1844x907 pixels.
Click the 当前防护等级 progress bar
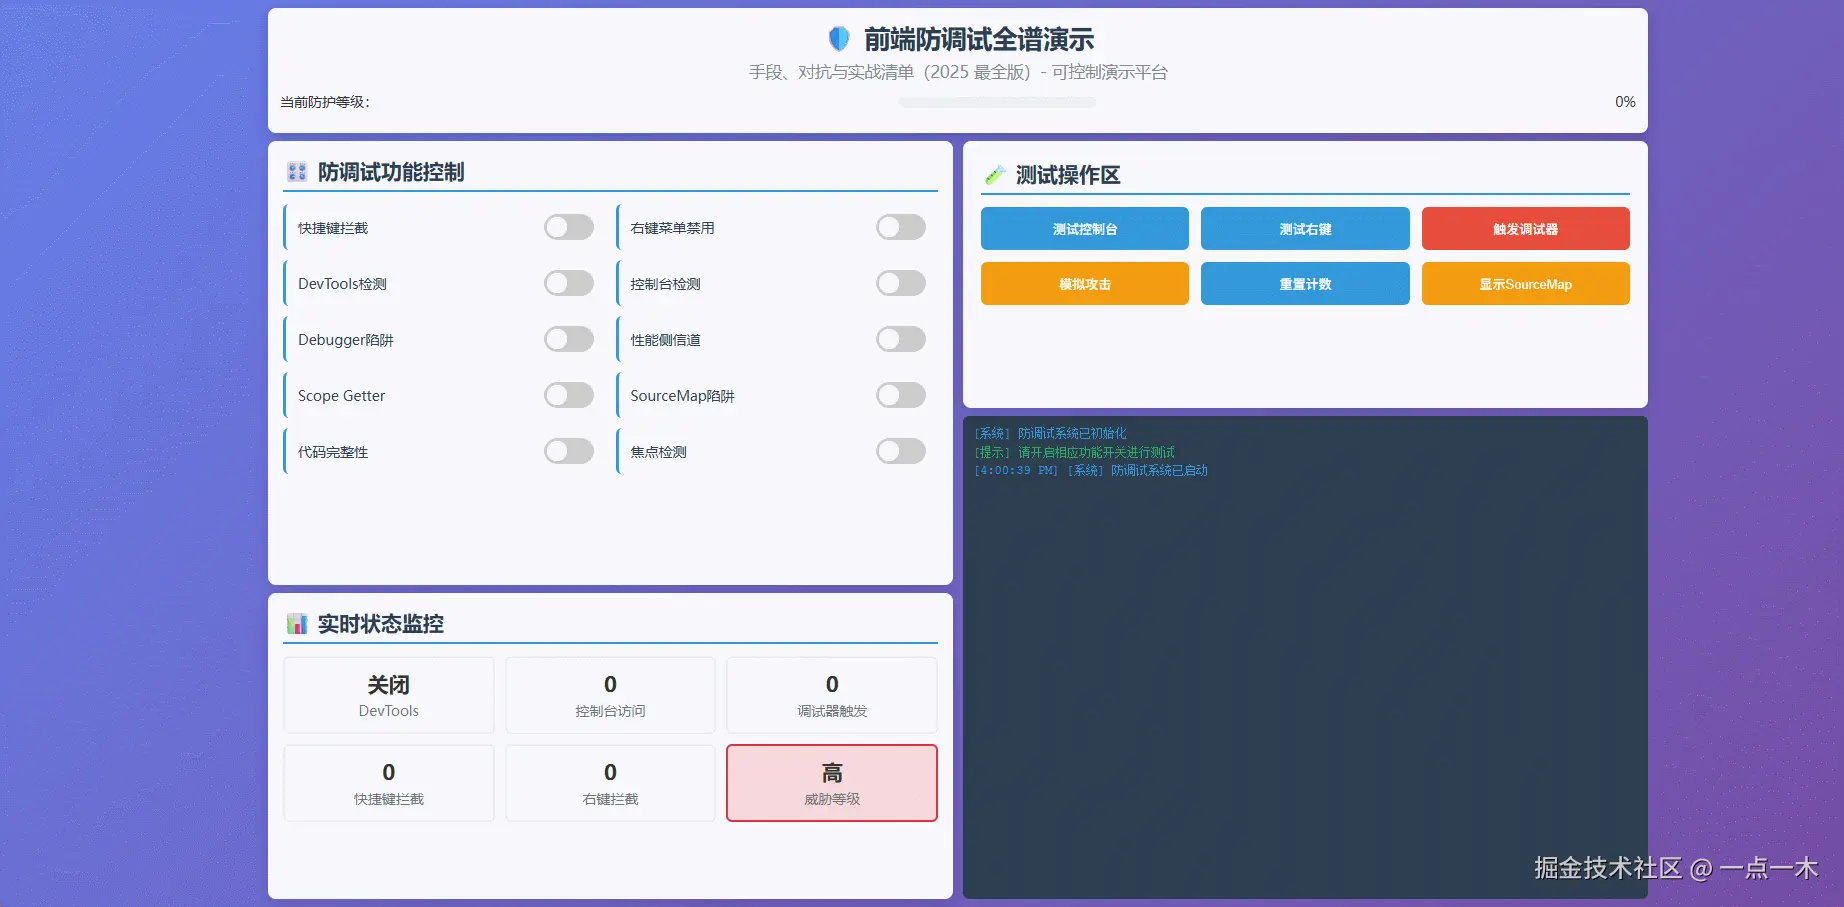pyautogui.click(x=996, y=102)
